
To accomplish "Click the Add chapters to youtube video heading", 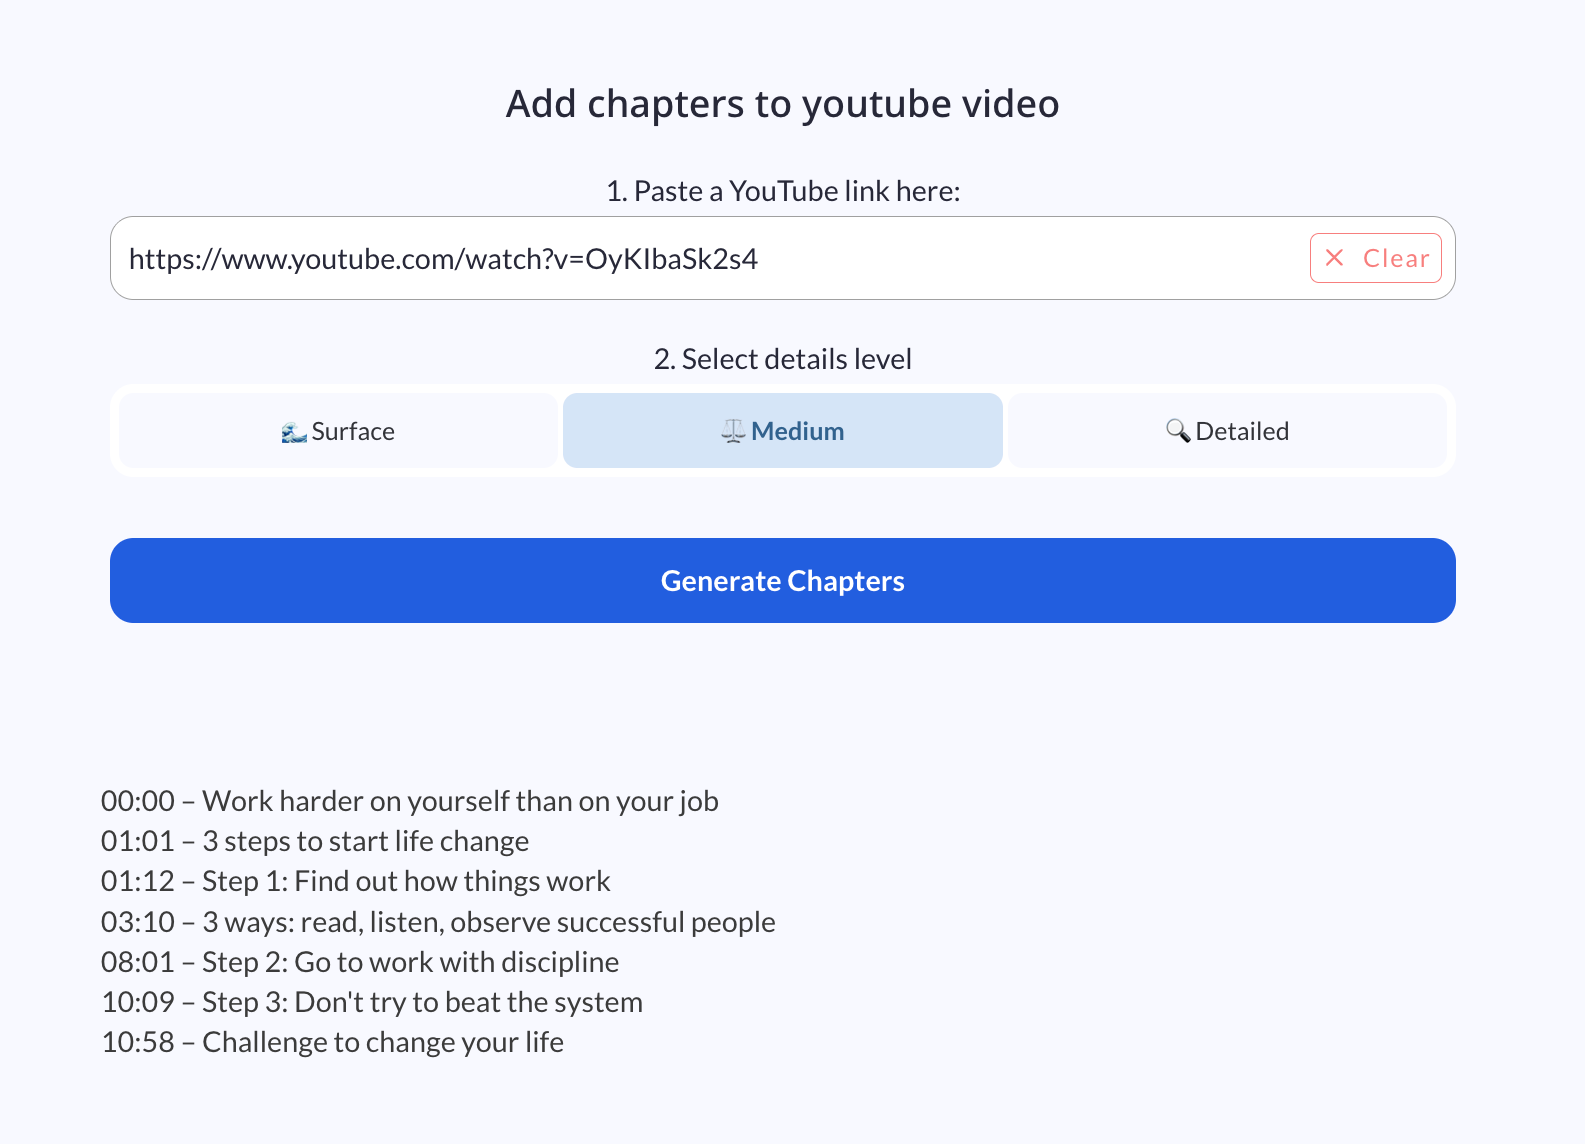I will click(782, 104).
